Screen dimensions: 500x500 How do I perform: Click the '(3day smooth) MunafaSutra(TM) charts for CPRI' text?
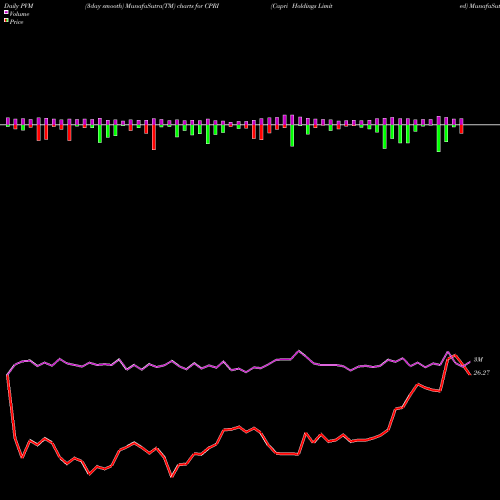tap(152, 6)
